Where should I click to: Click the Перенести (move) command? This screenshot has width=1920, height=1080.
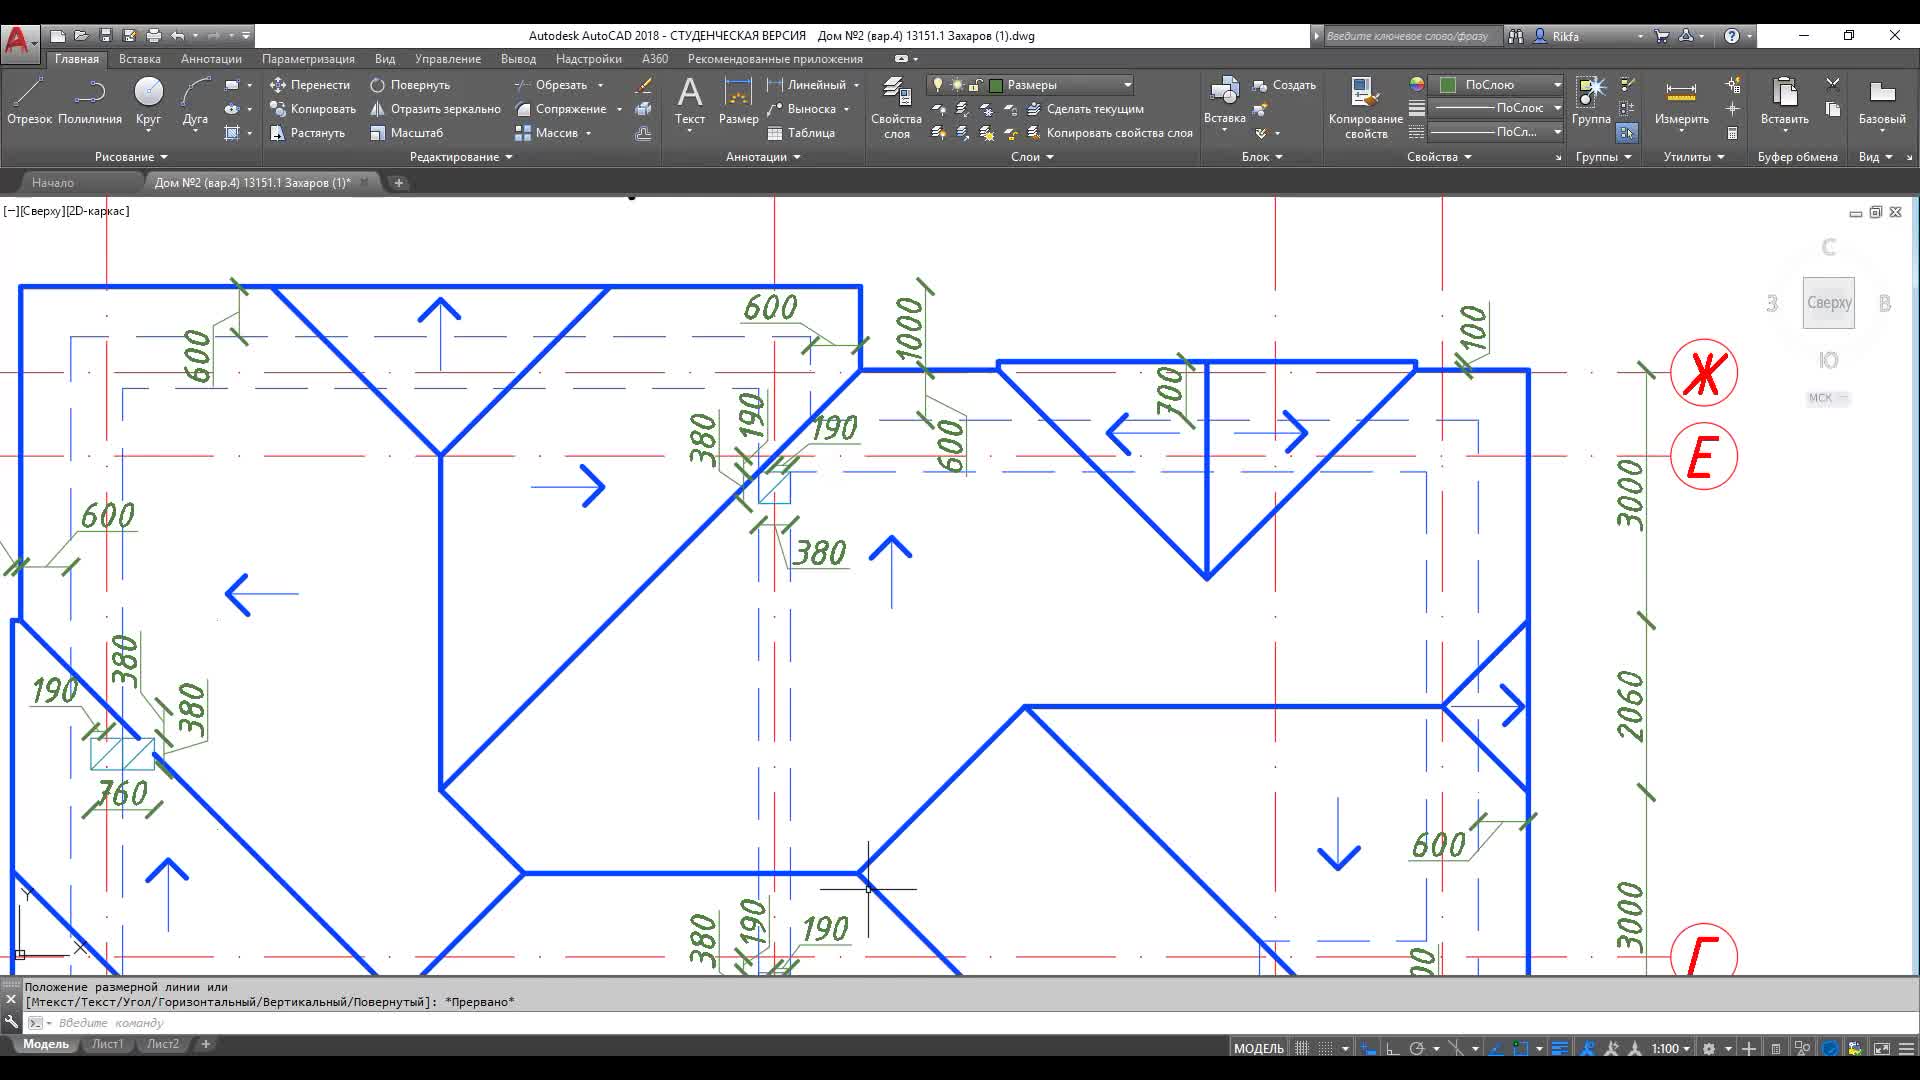[x=310, y=85]
